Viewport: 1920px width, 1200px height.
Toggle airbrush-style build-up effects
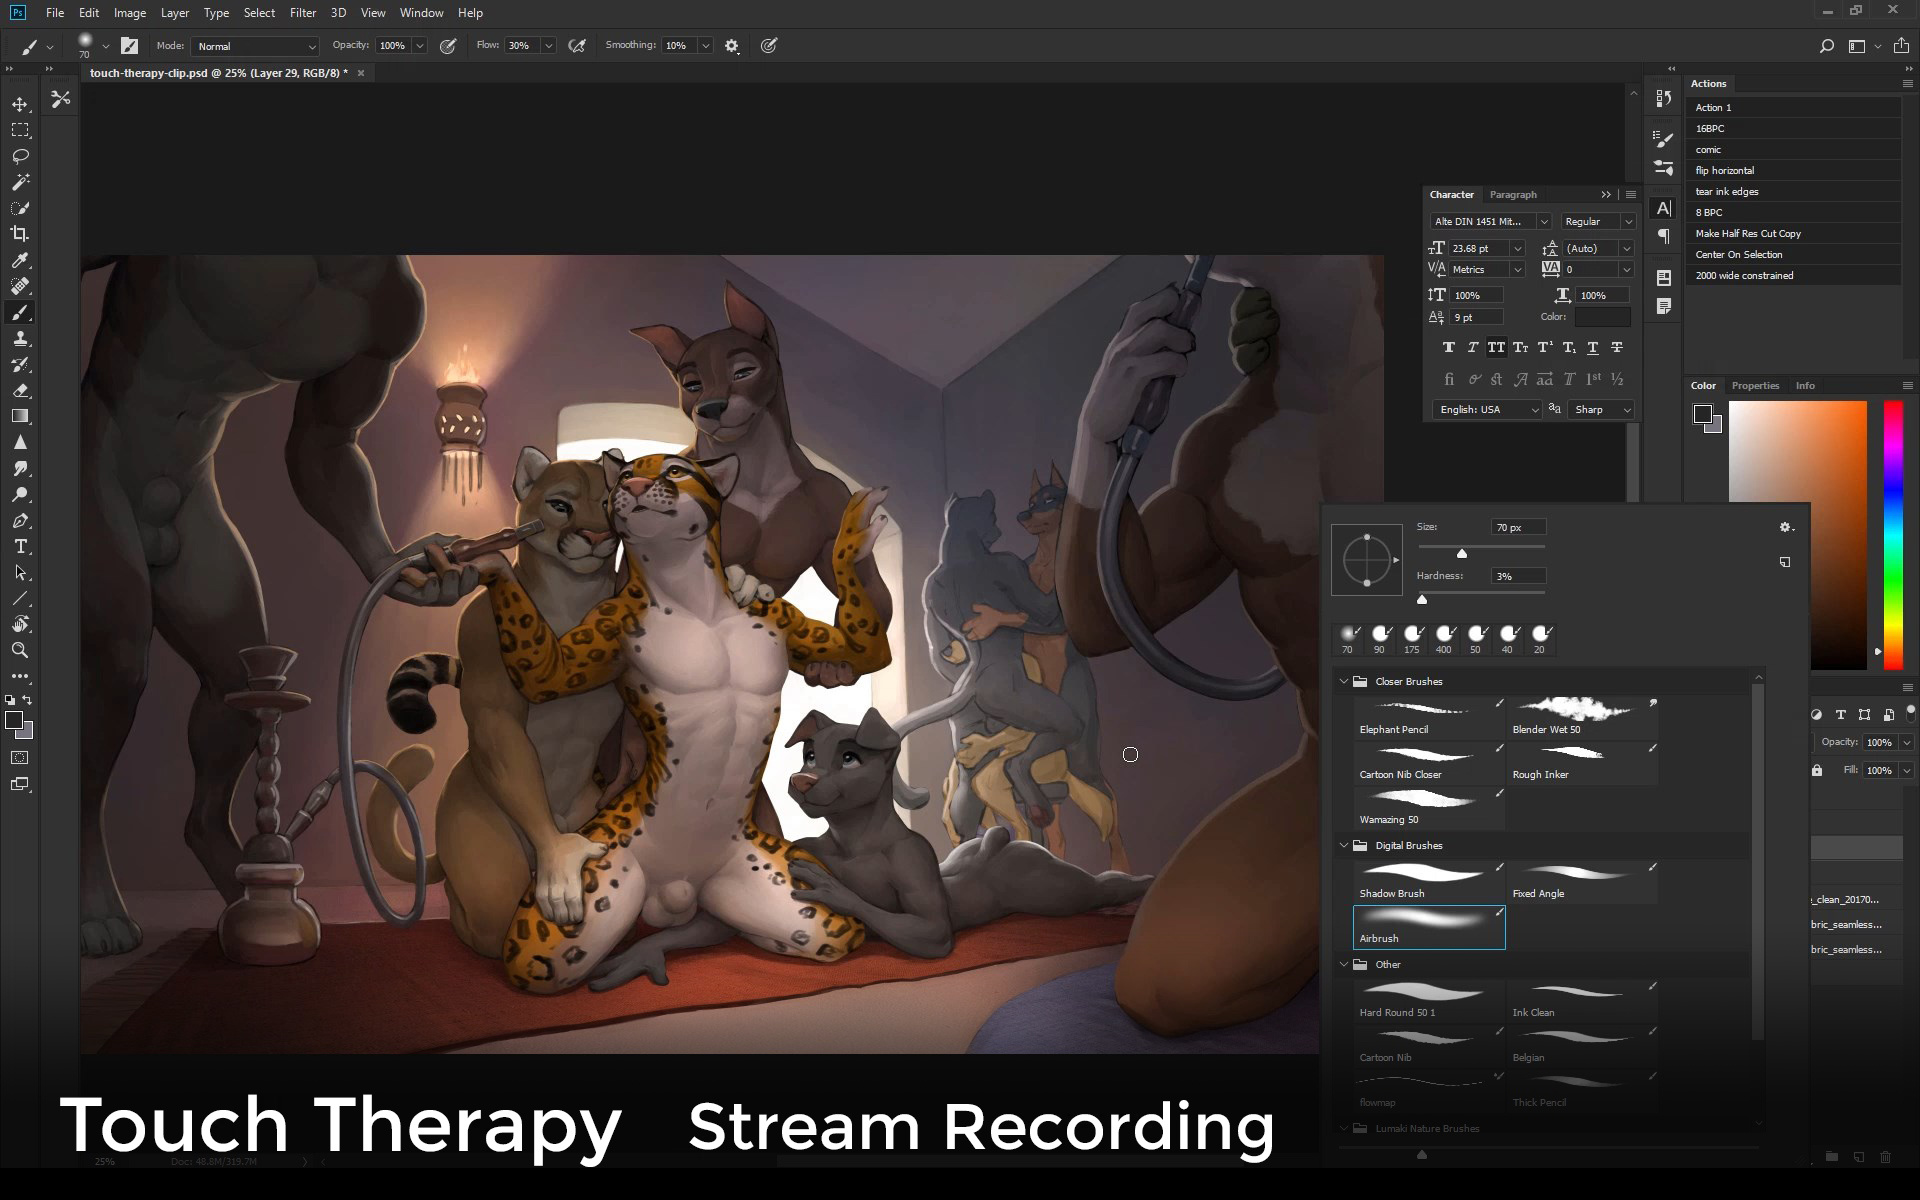click(x=577, y=46)
